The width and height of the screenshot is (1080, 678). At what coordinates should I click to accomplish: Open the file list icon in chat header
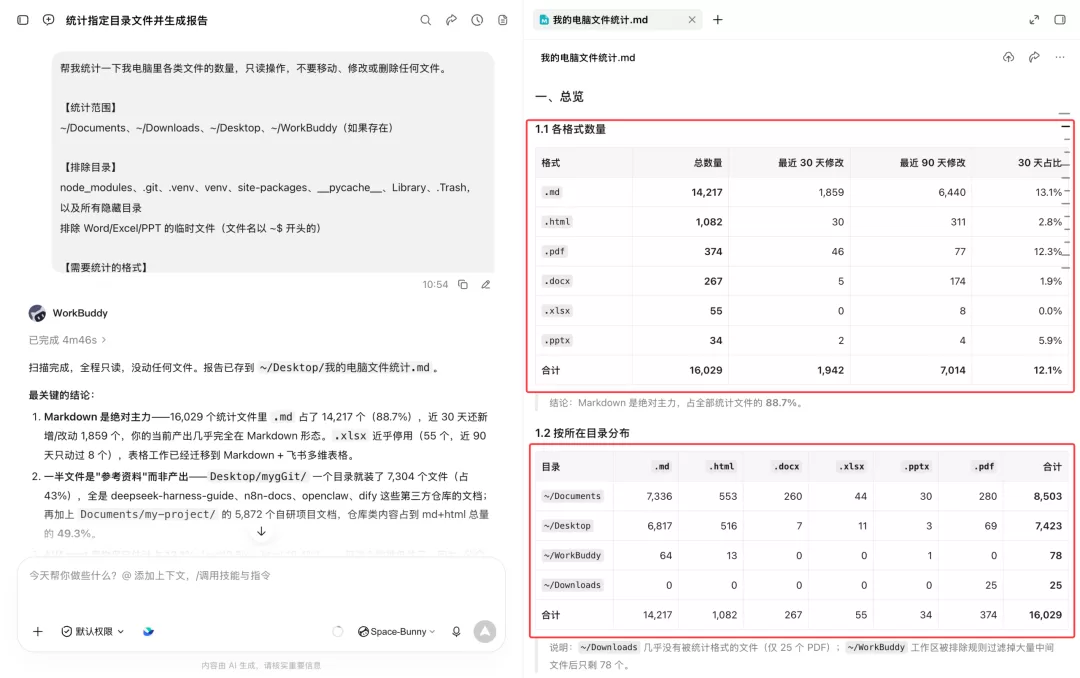click(x=503, y=20)
